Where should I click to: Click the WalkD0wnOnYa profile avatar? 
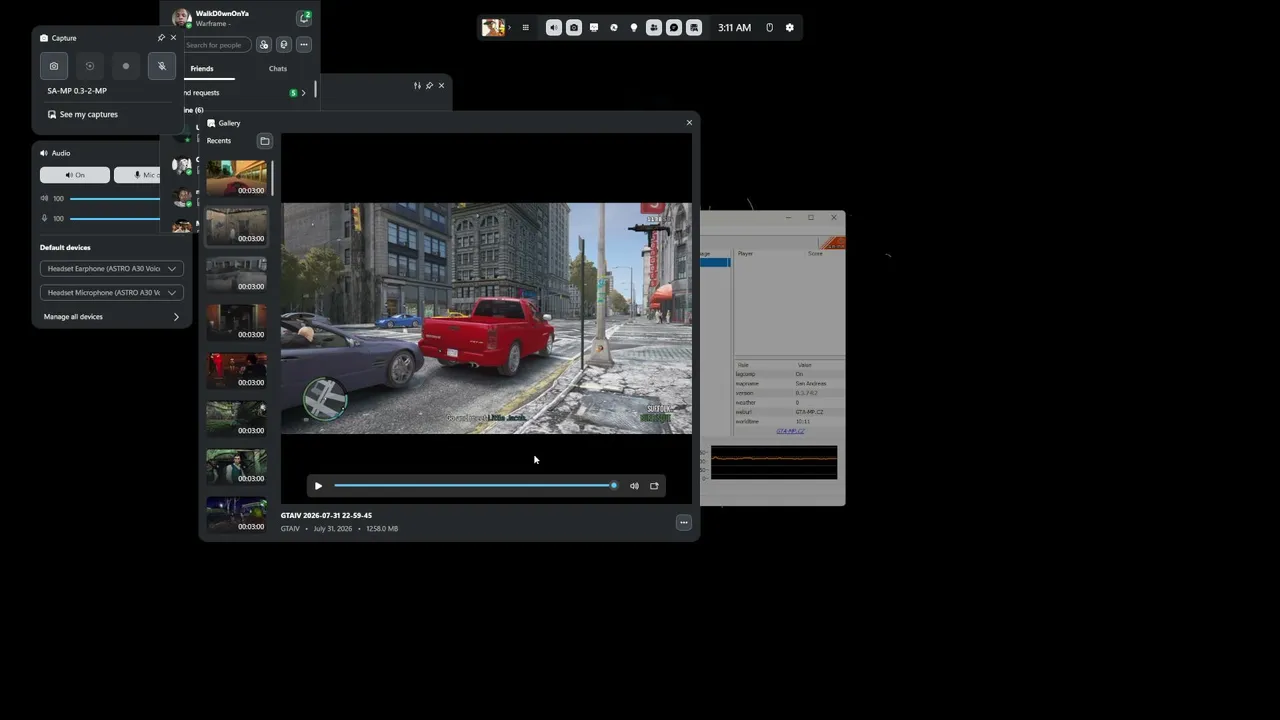coord(182,17)
